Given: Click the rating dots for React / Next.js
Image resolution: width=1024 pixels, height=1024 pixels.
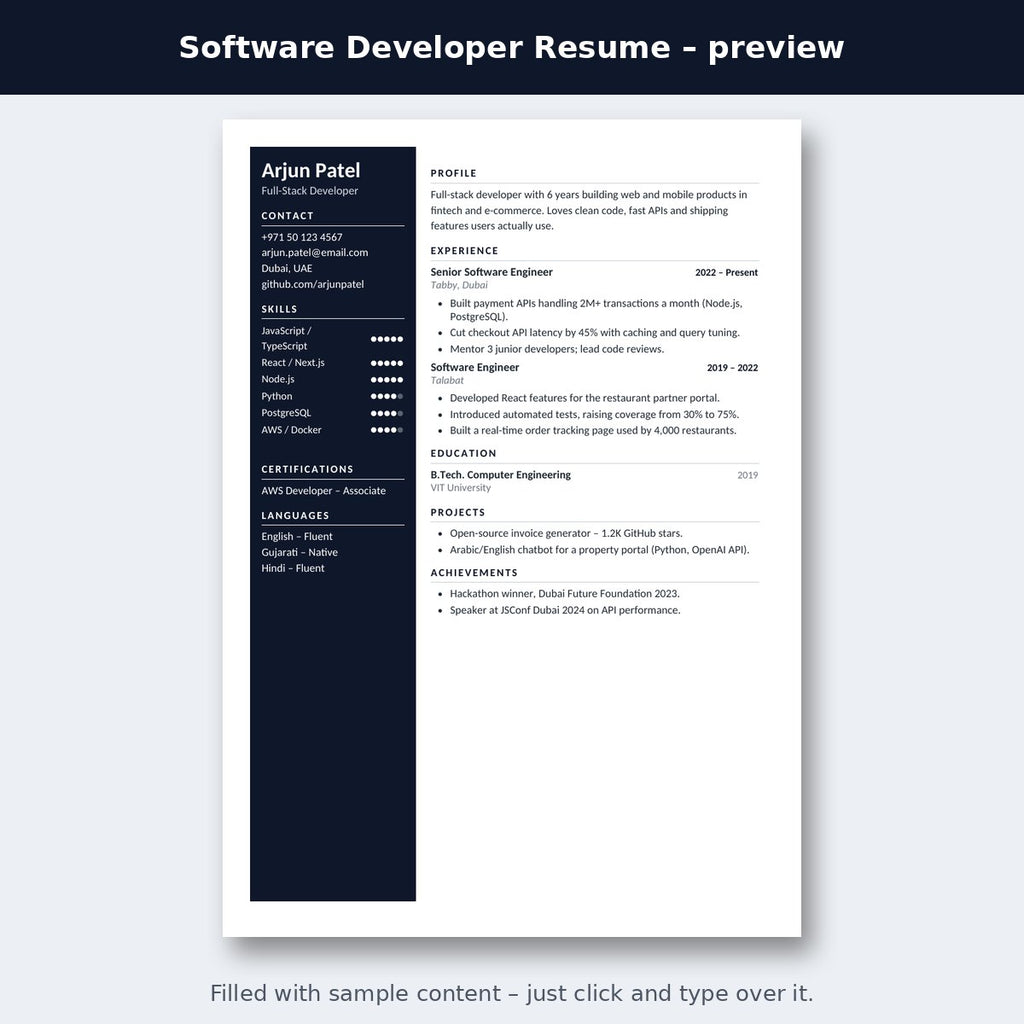Looking at the screenshot, I should 387,363.
